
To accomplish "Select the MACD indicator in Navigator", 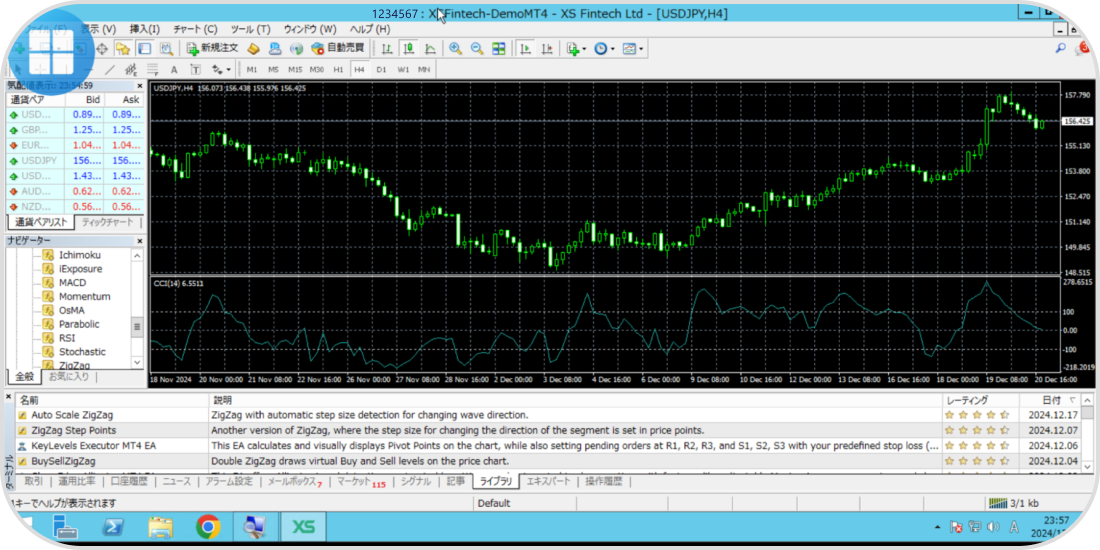I will click(x=72, y=283).
